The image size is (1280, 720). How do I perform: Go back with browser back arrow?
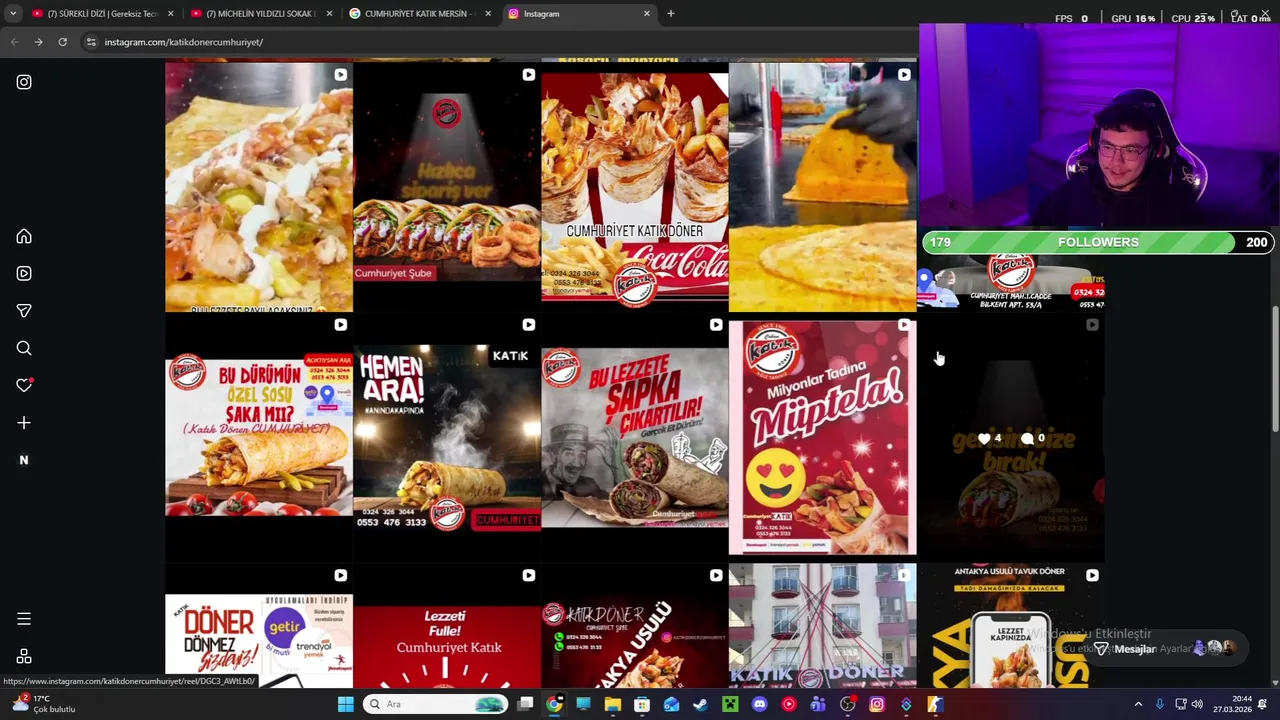14,42
